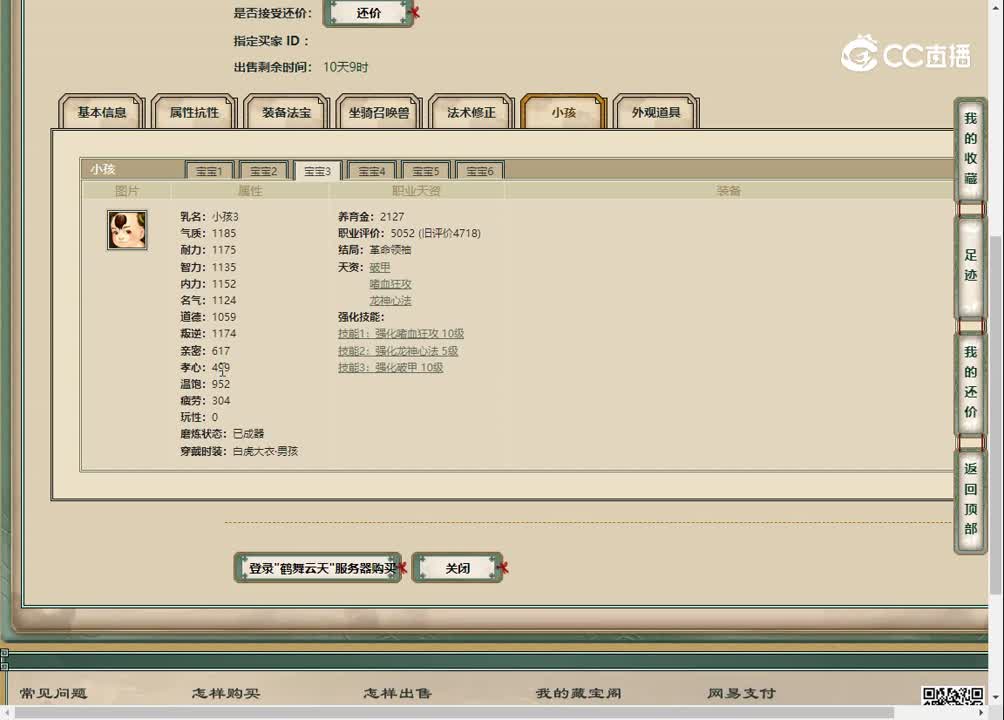The height and width of the screenshot is (720, 1004).
Task: Open 技能1 强化嗜血狂攻 10级 link
Action: click(401, 334)
